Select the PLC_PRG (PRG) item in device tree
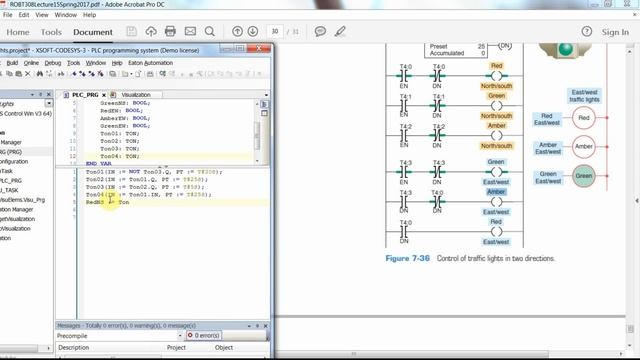The image size is (640, 360). tap(11, 152)
